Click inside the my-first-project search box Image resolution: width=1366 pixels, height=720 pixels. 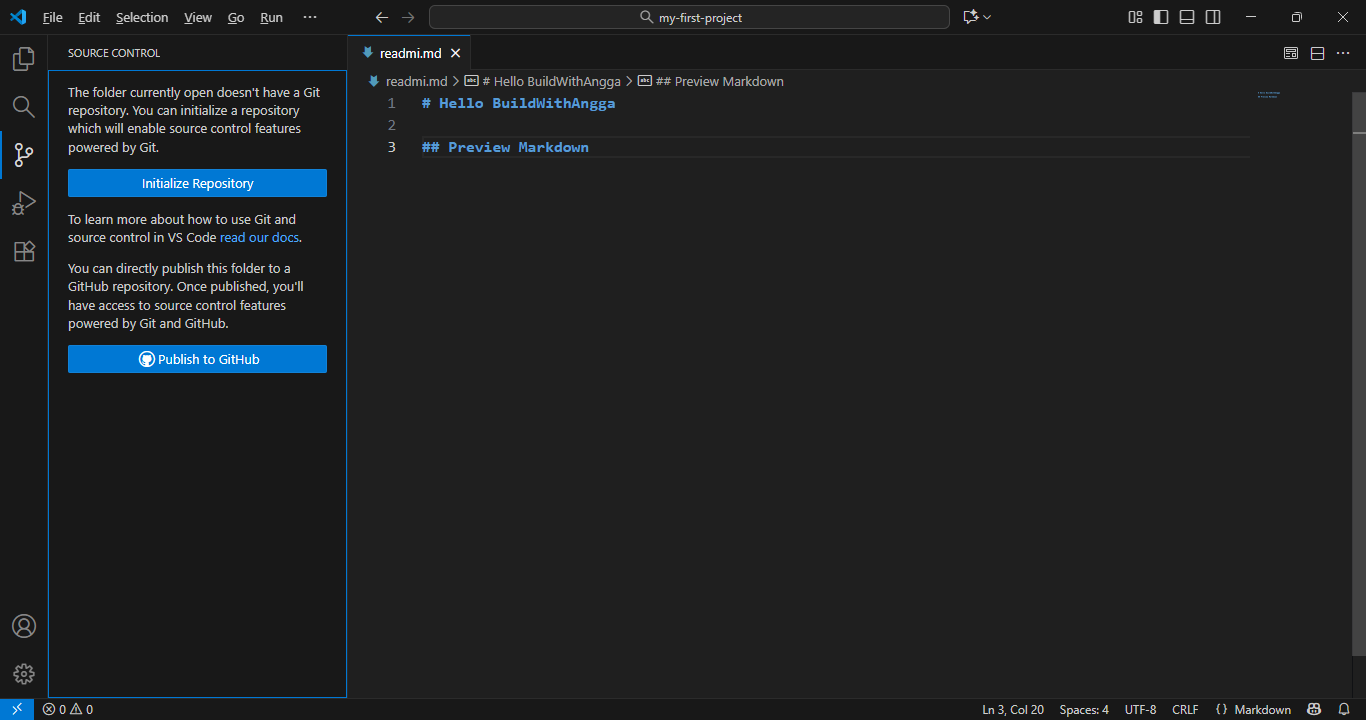(689, 16)
